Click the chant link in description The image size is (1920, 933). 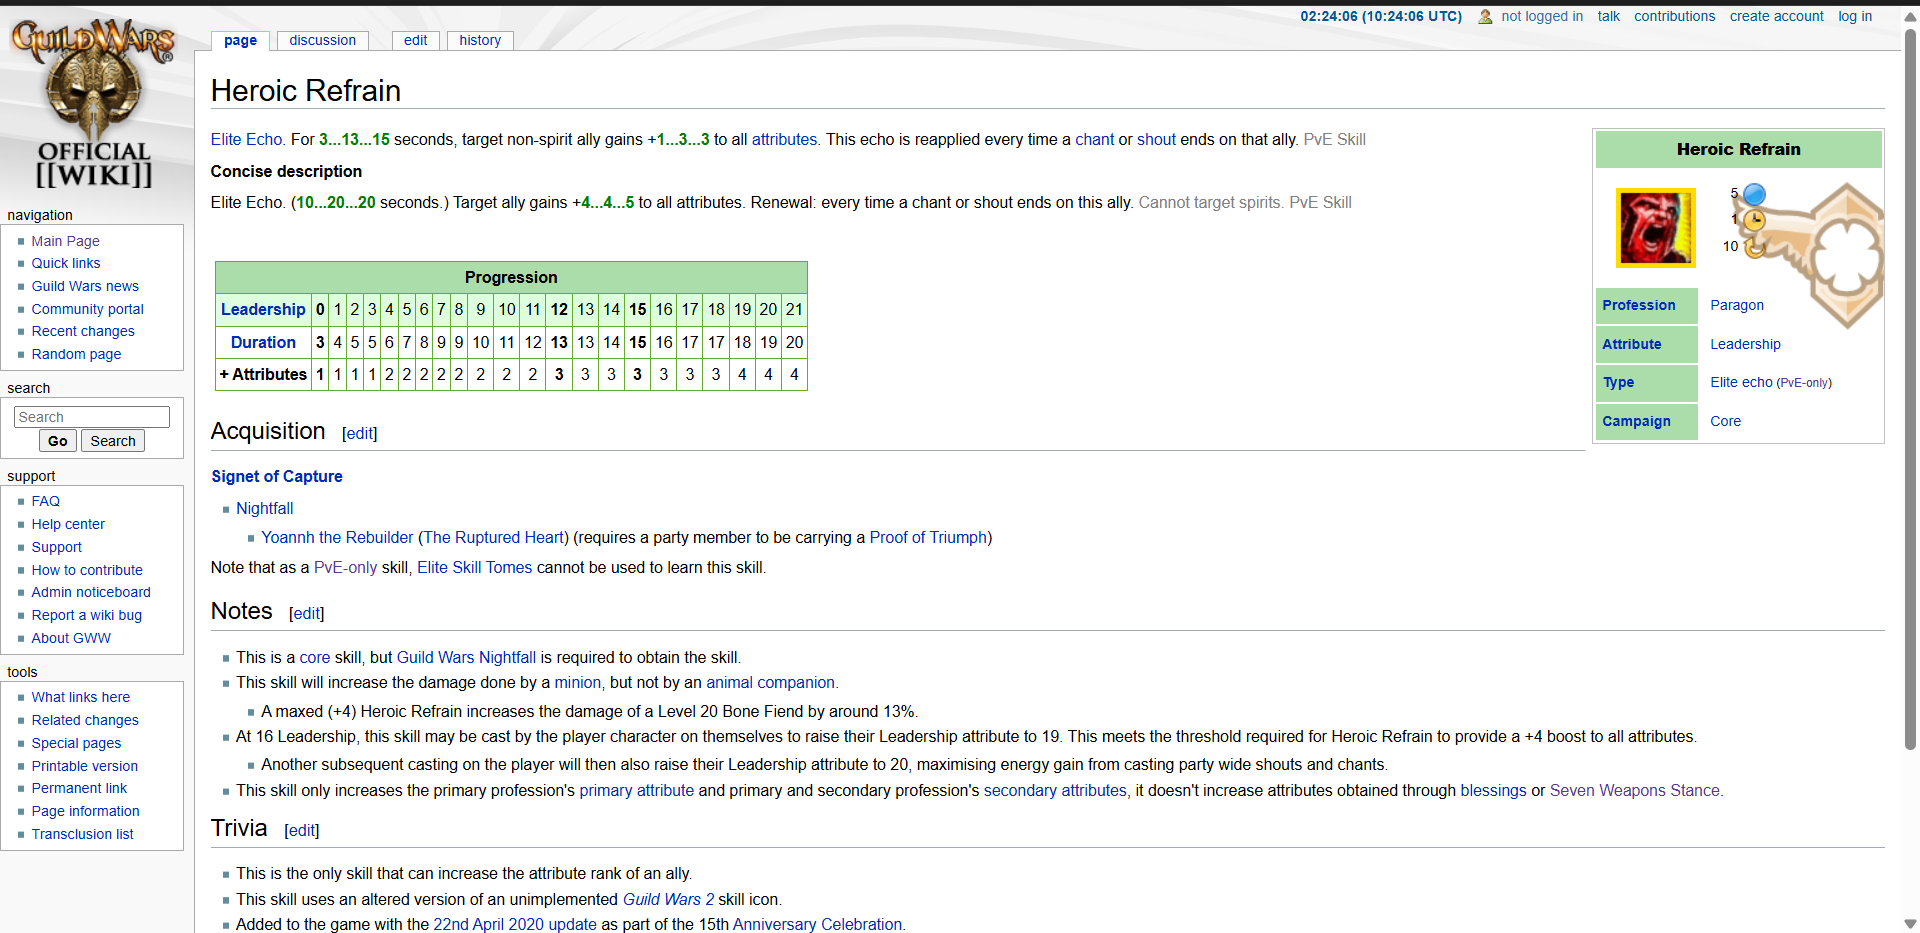click(1094, 139)
